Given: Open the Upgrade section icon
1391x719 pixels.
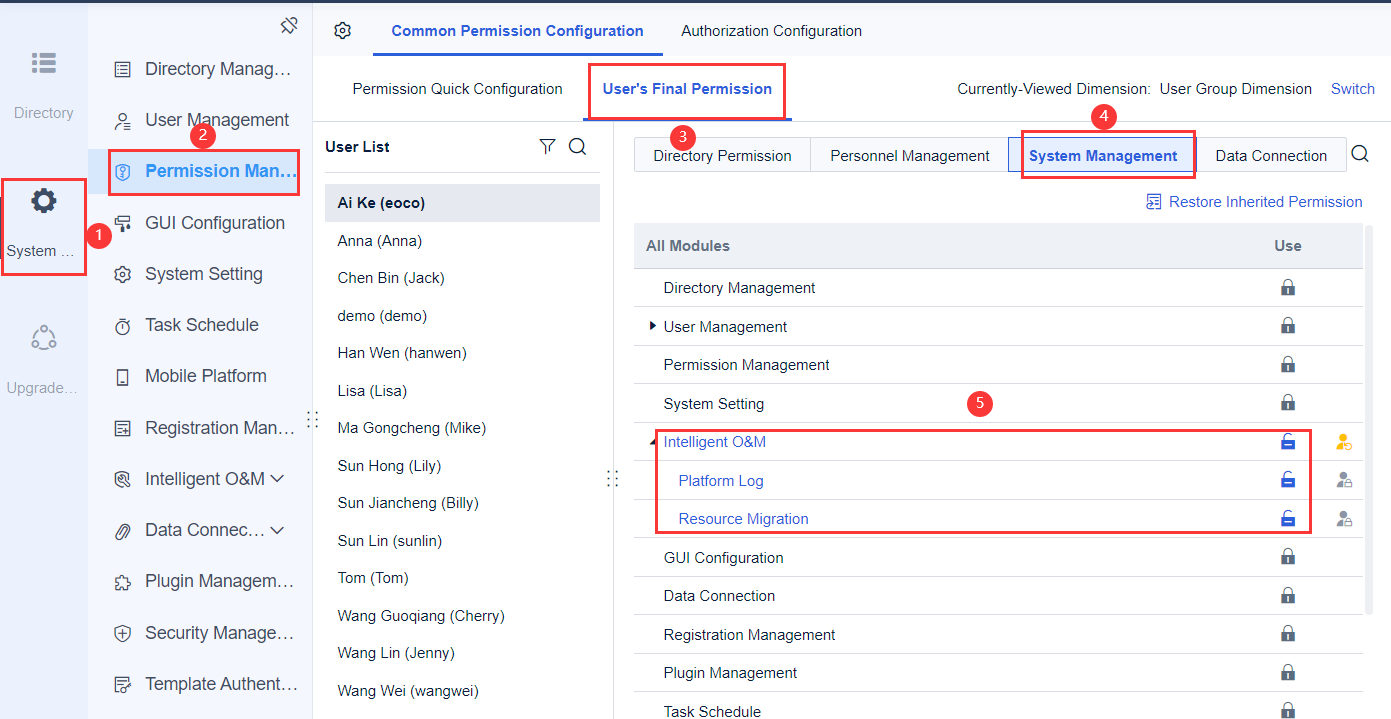Looking at the screenshot, I should click(x=43, y=338).
